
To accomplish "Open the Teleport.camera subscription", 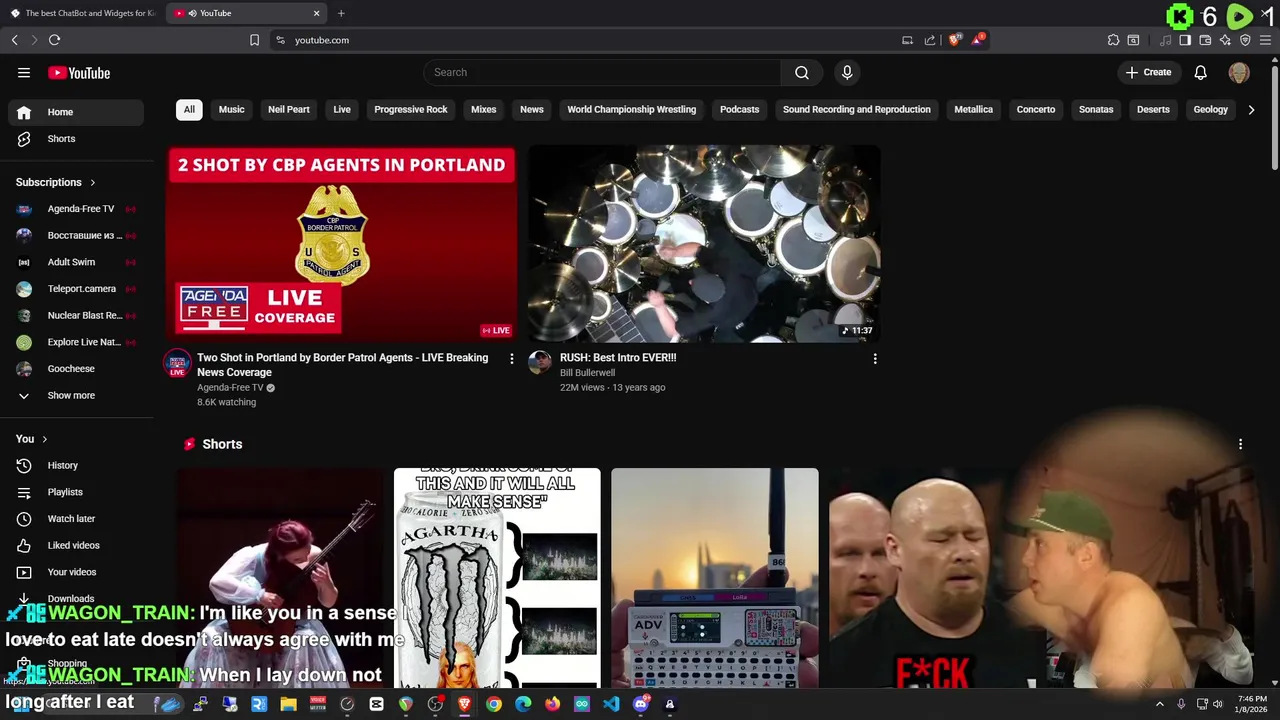I will (76, 289).
